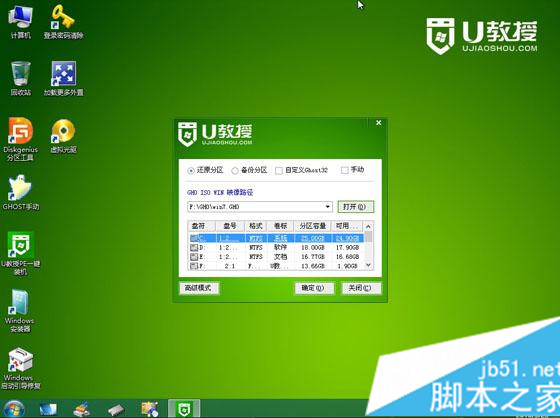Close the U教授 dialog with X
The image size is (560, 418).
(x=379, y=123)
